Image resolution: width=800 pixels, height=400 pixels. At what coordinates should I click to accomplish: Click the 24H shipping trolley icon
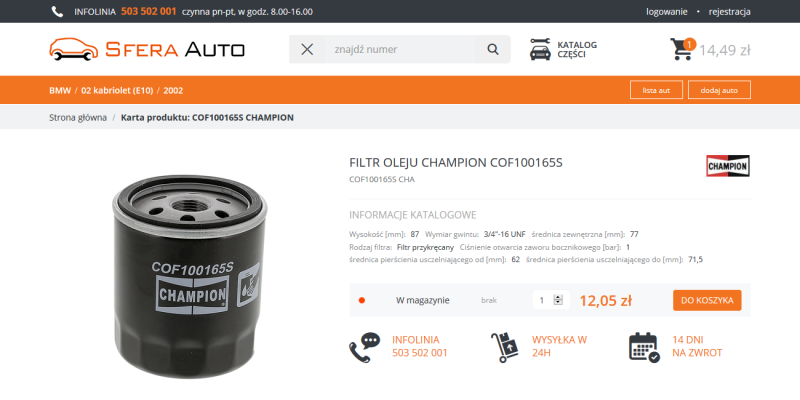pyautogui.click(x=505, y=347)
